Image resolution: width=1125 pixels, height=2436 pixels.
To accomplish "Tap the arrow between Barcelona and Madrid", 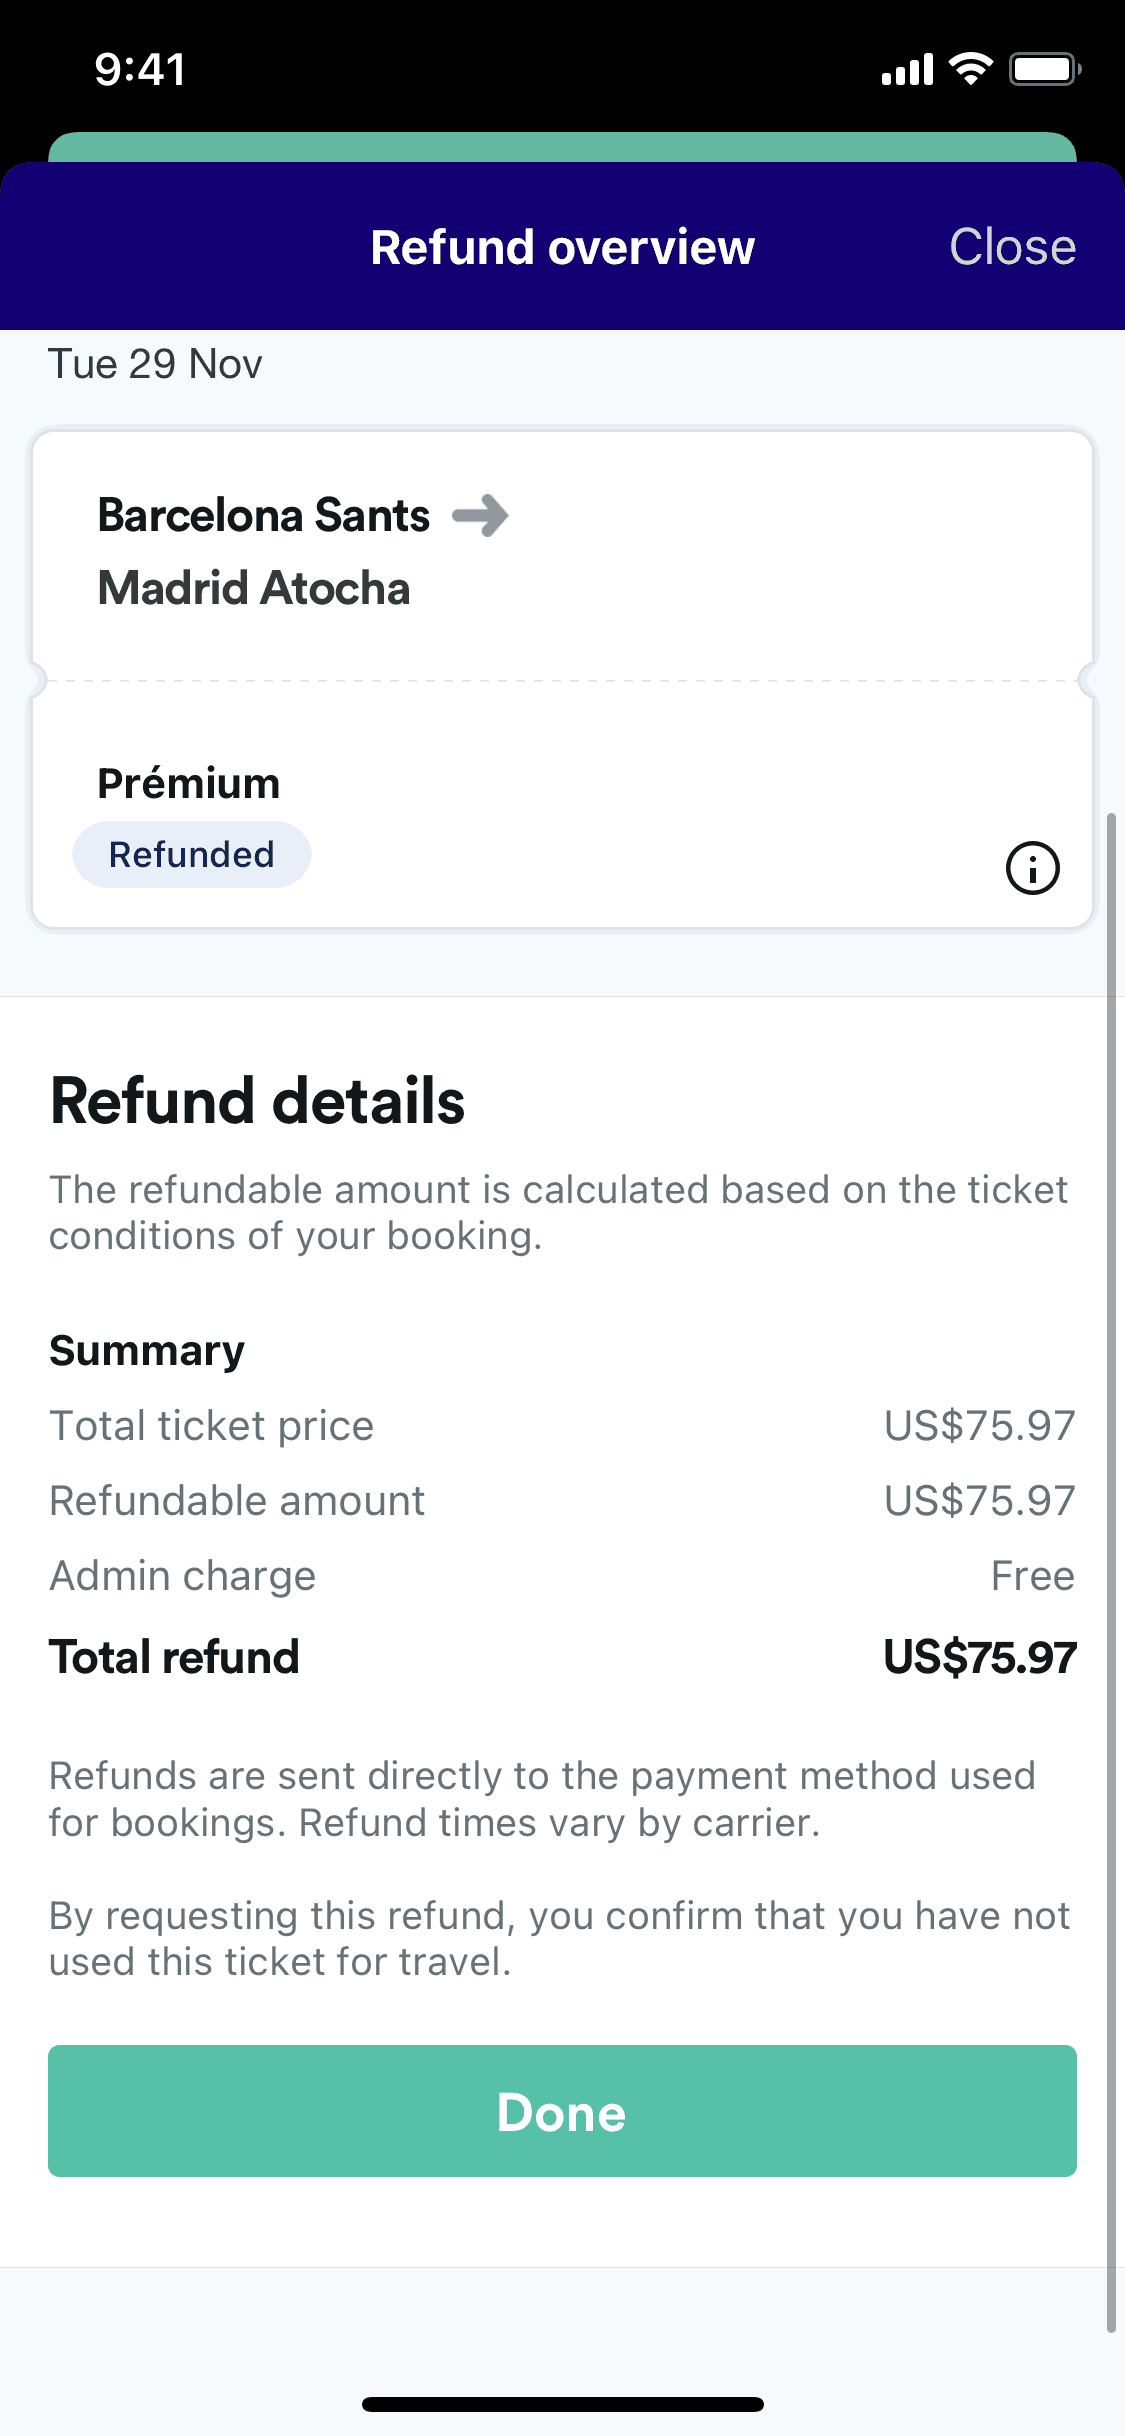I will [483, 516].
